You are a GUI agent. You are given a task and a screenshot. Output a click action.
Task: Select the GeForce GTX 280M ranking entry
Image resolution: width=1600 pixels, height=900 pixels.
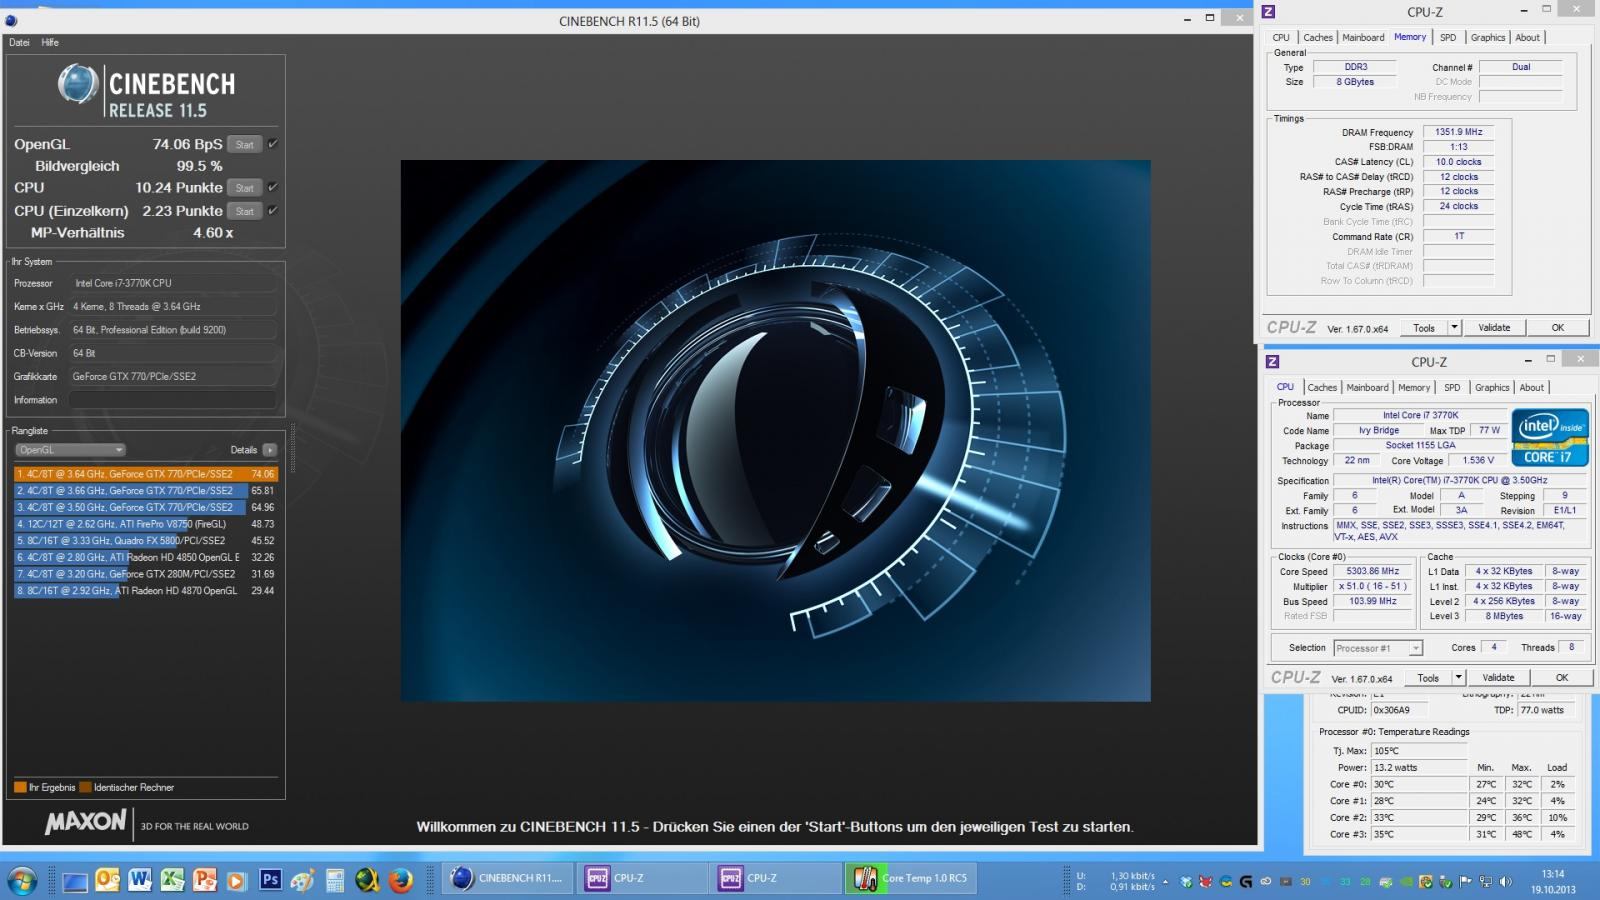[145, 574]
